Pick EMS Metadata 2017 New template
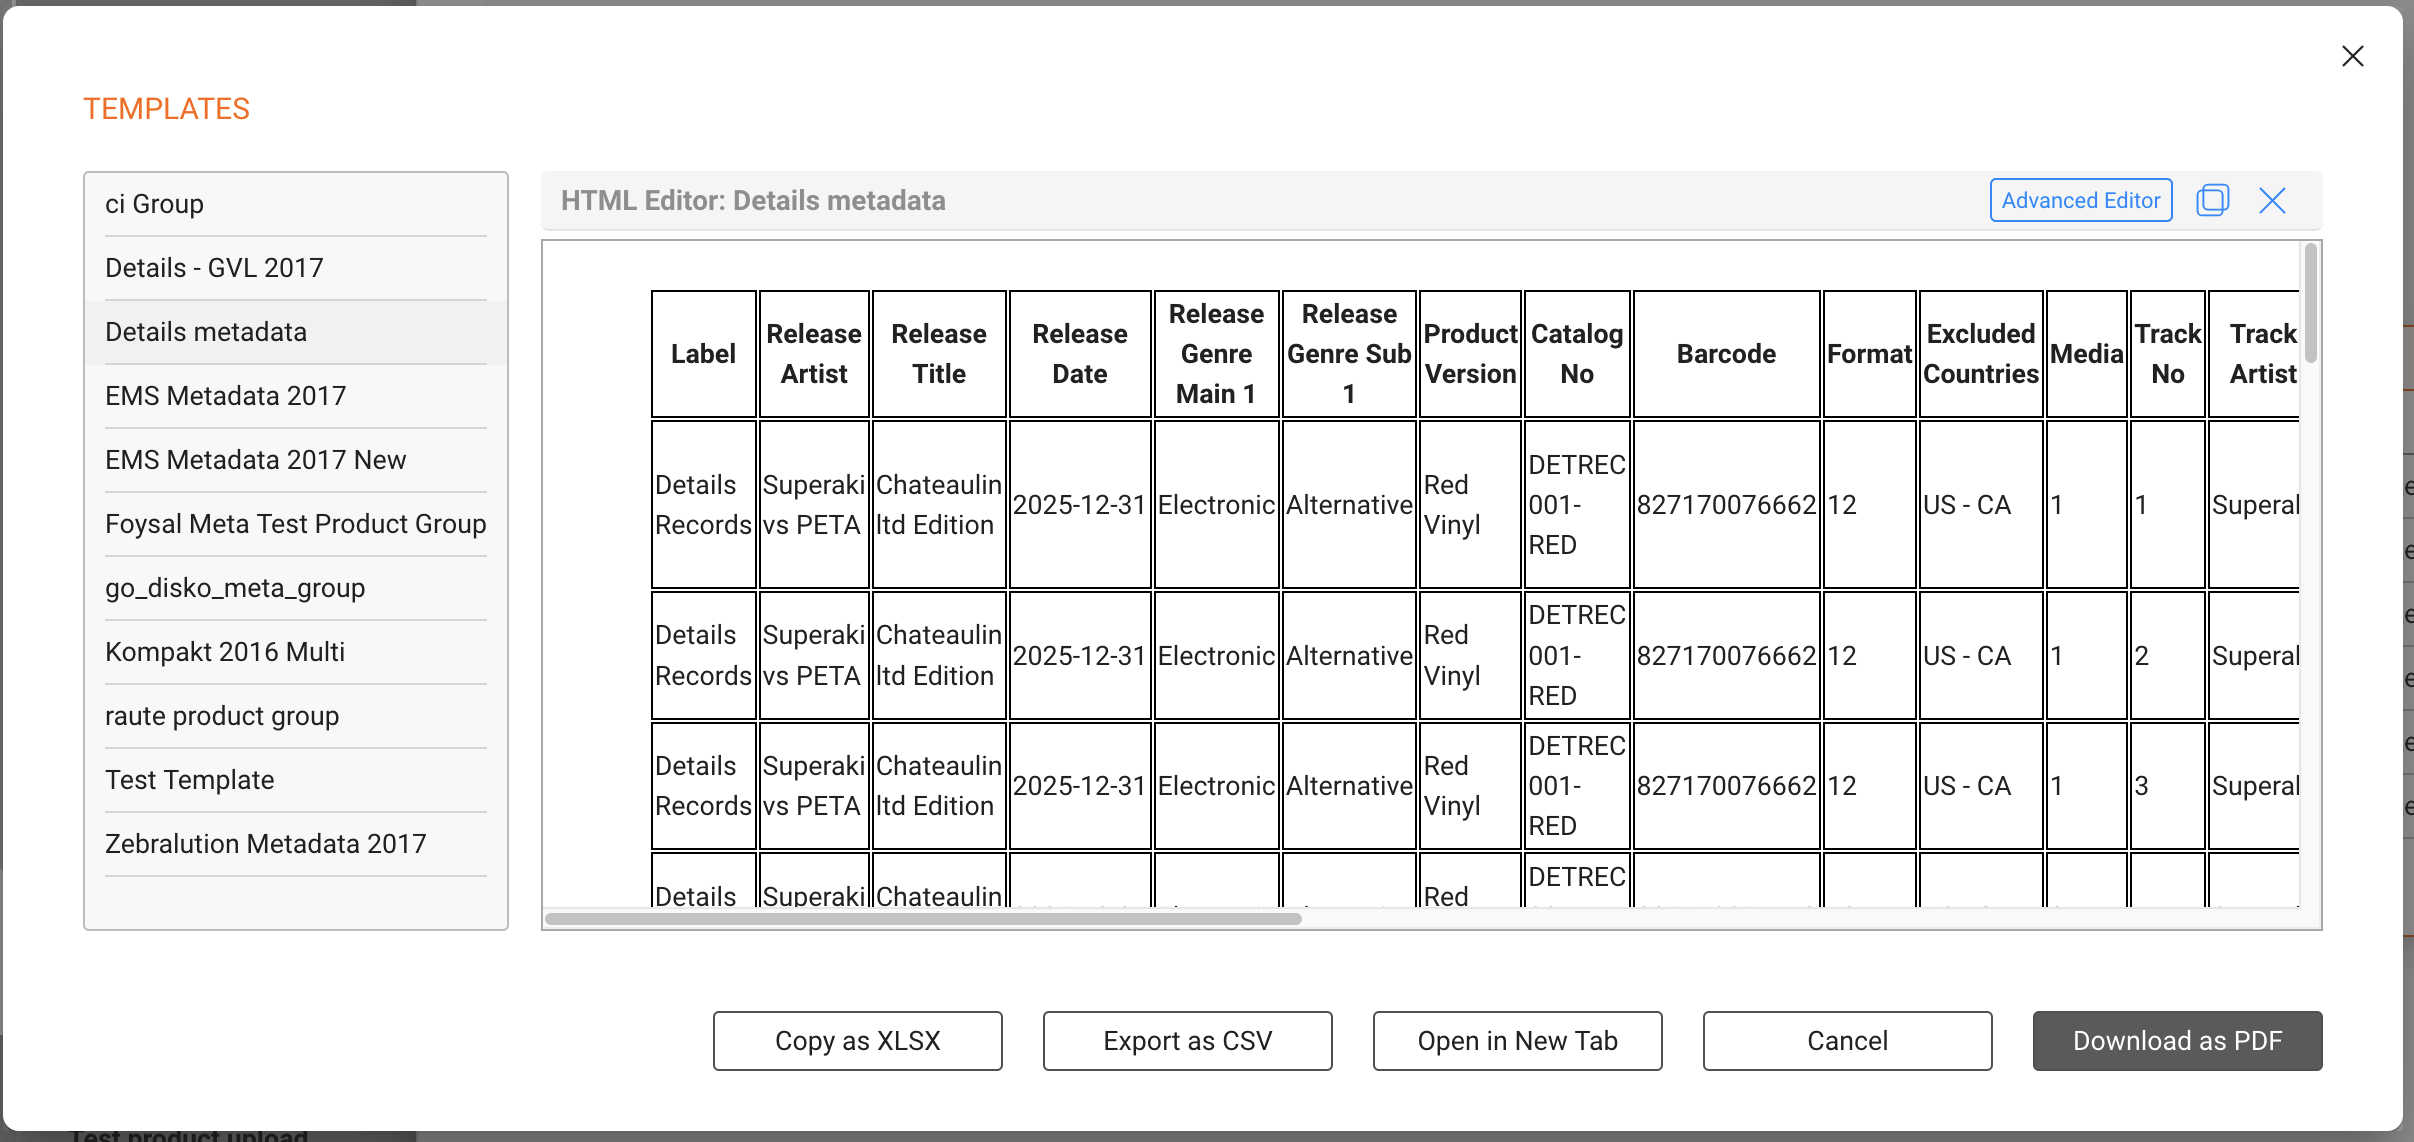This screenshot has width=2414, height=1142. [296, 460]
